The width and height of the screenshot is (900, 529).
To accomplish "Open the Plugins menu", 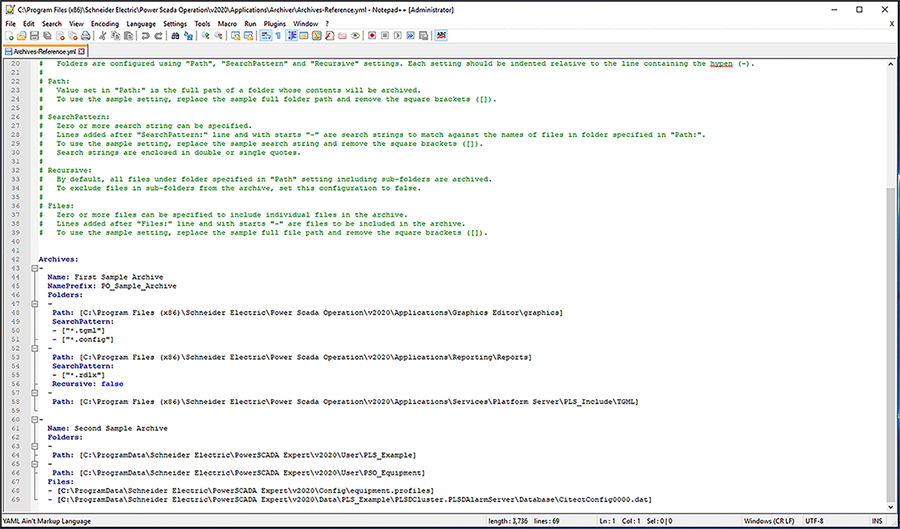I will [x=274, y=22].
